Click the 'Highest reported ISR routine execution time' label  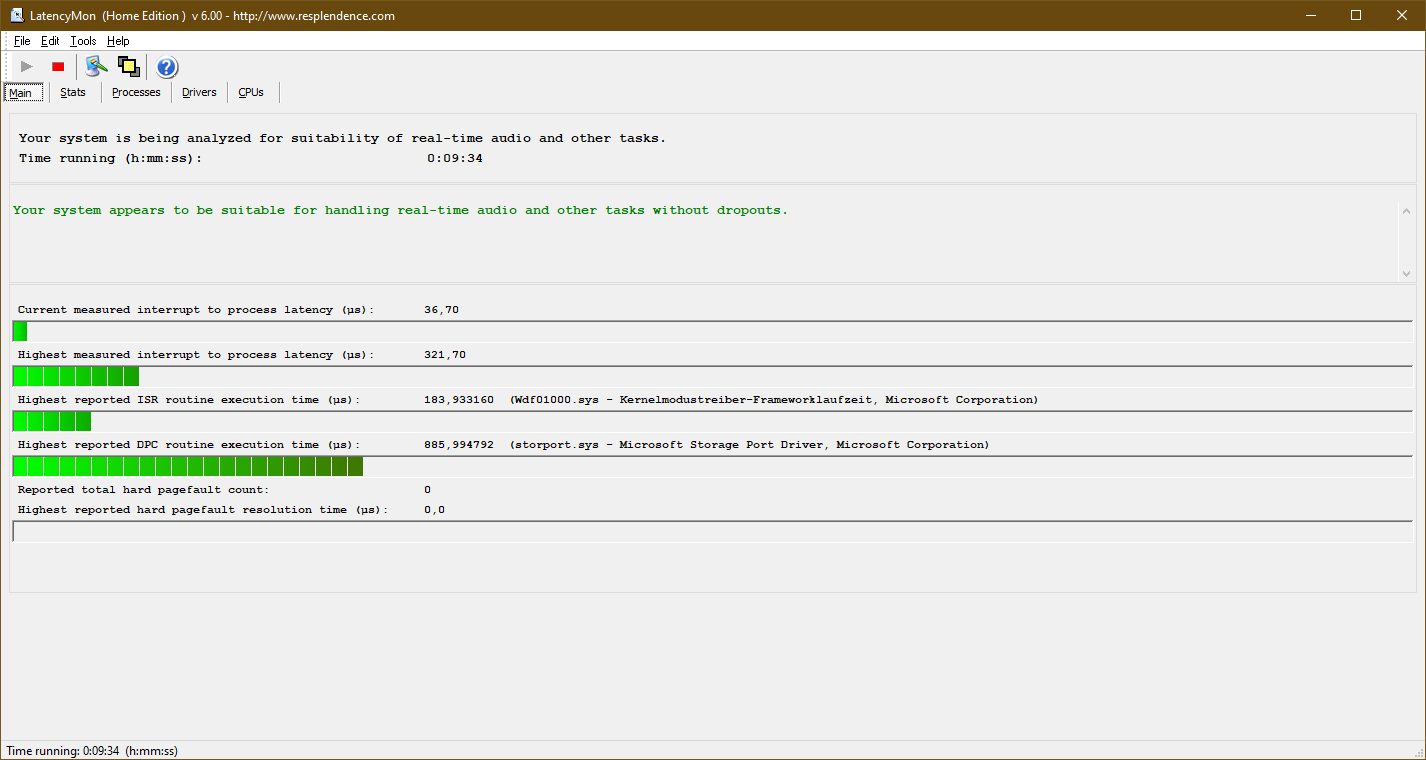pyautogui.click(x=188, y=400)
